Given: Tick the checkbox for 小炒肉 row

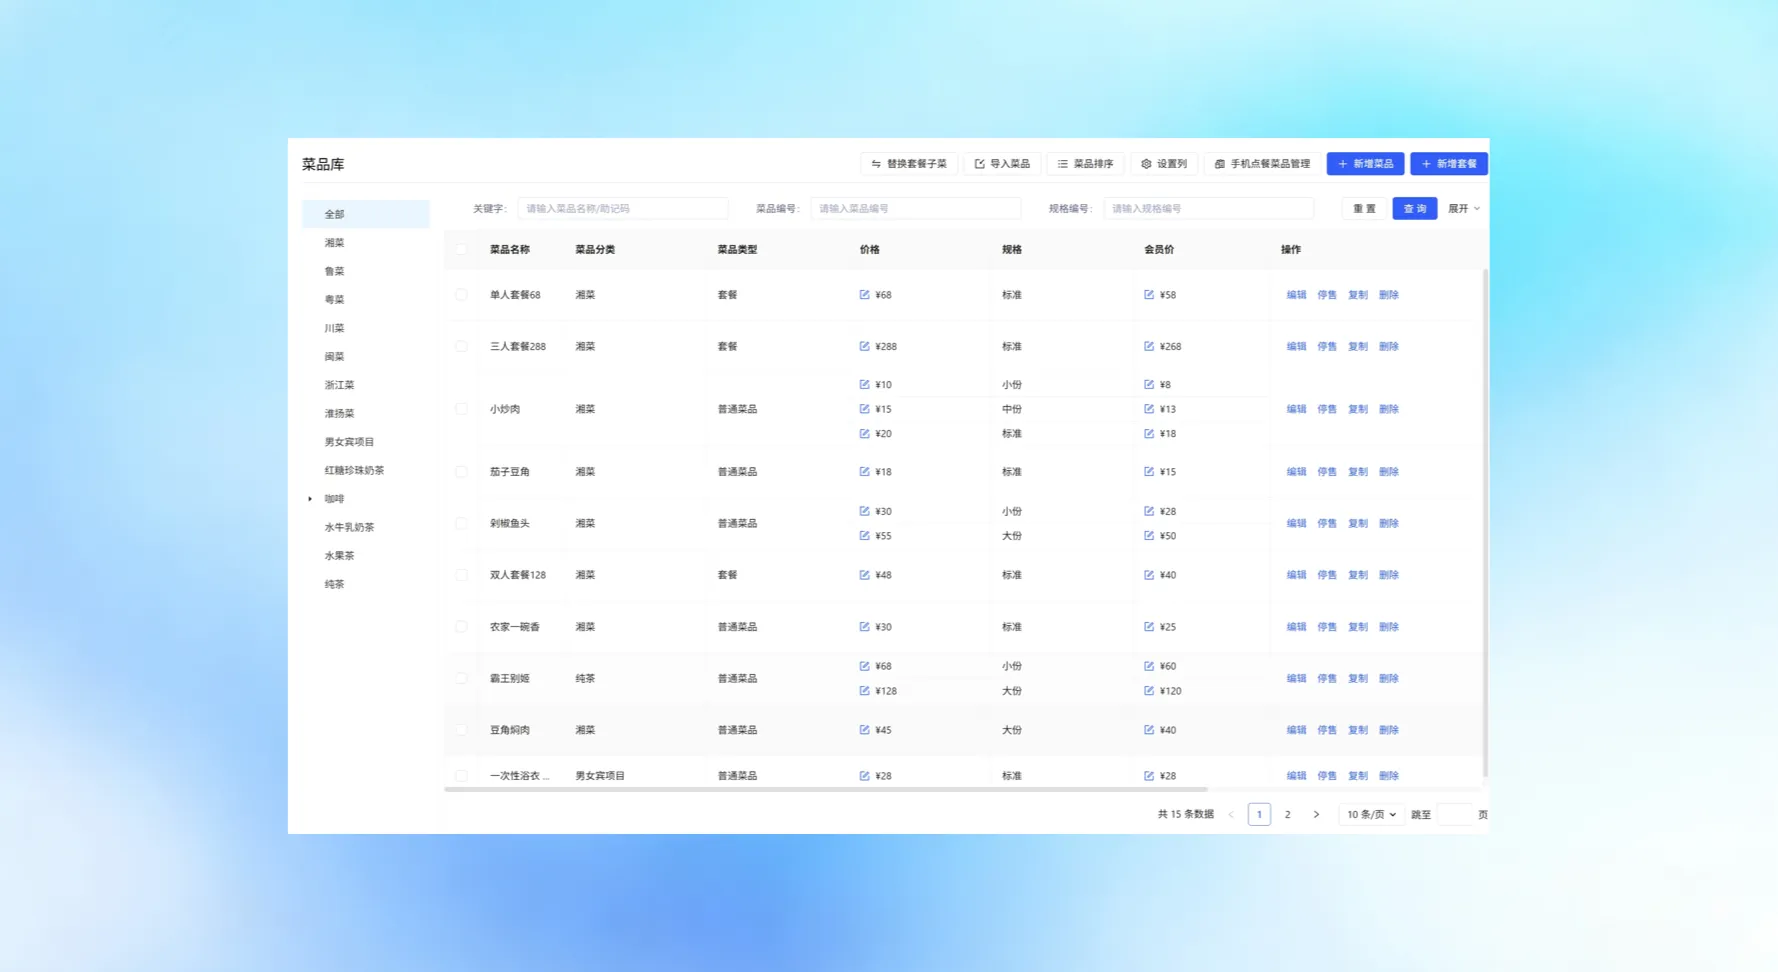Looking at the screenshot, I should coord(461,409).
